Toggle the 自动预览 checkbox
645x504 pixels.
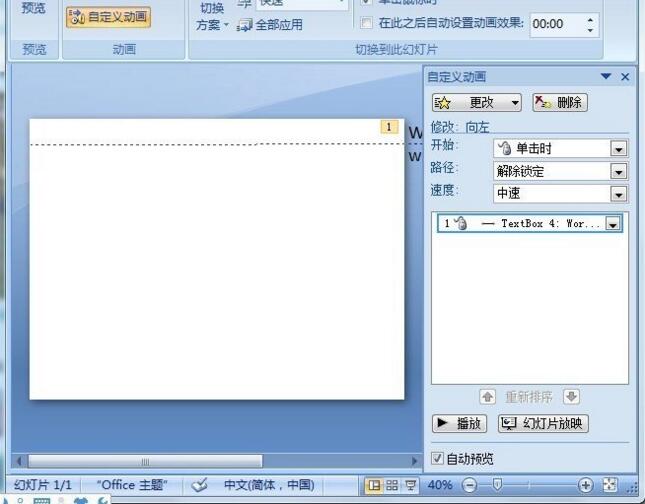click(437, 458)
